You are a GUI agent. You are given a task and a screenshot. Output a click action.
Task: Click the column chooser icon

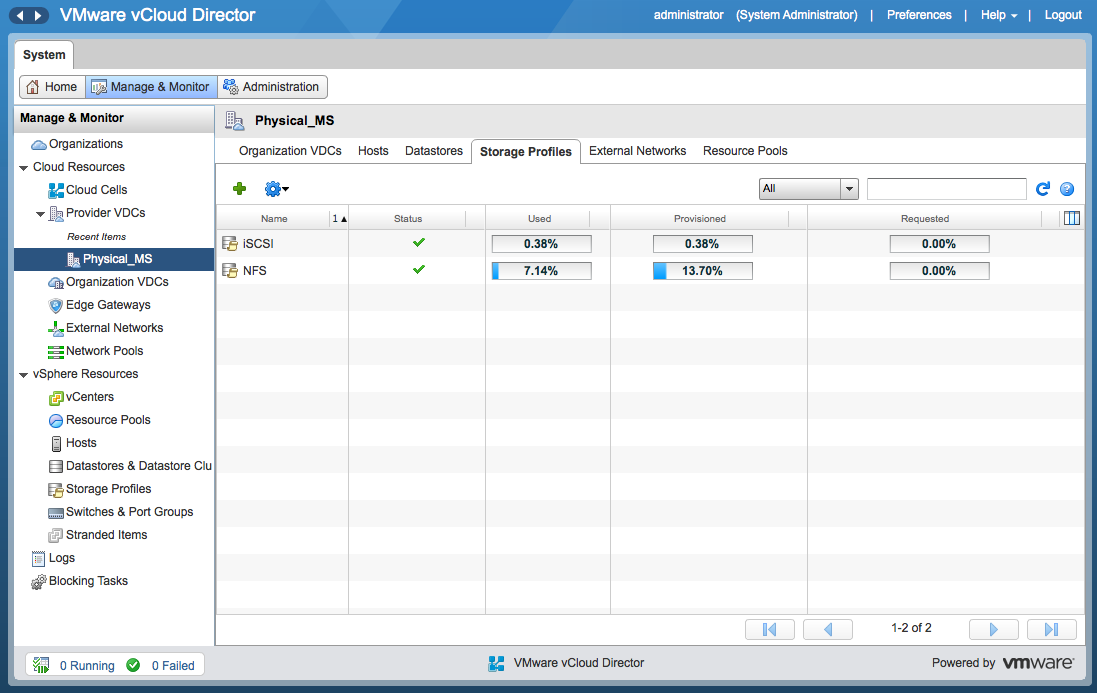tap(1071, 219)
